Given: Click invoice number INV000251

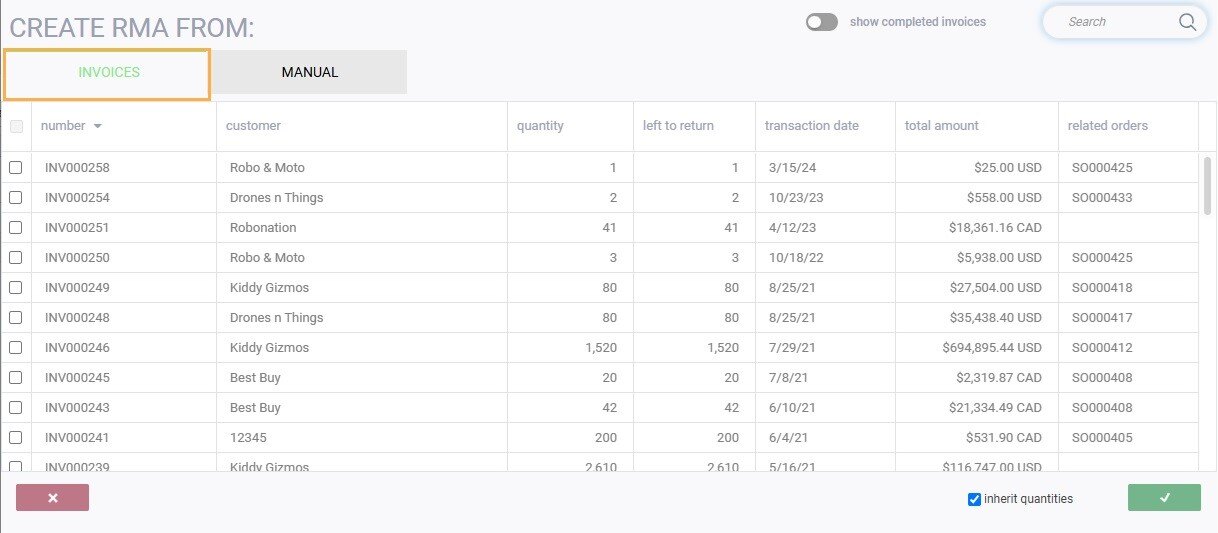Looking at the screenshot, I should click(x=77, y=228).
